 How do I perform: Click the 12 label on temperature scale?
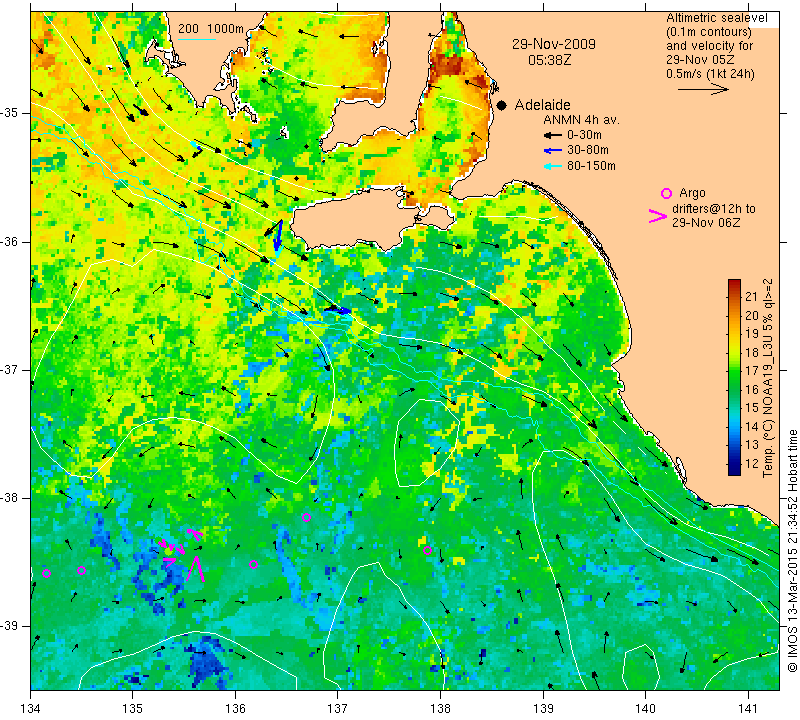[x=752, y=463]
